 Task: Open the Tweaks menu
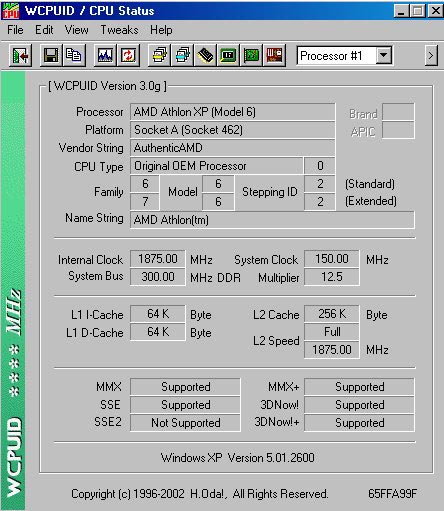119,30
